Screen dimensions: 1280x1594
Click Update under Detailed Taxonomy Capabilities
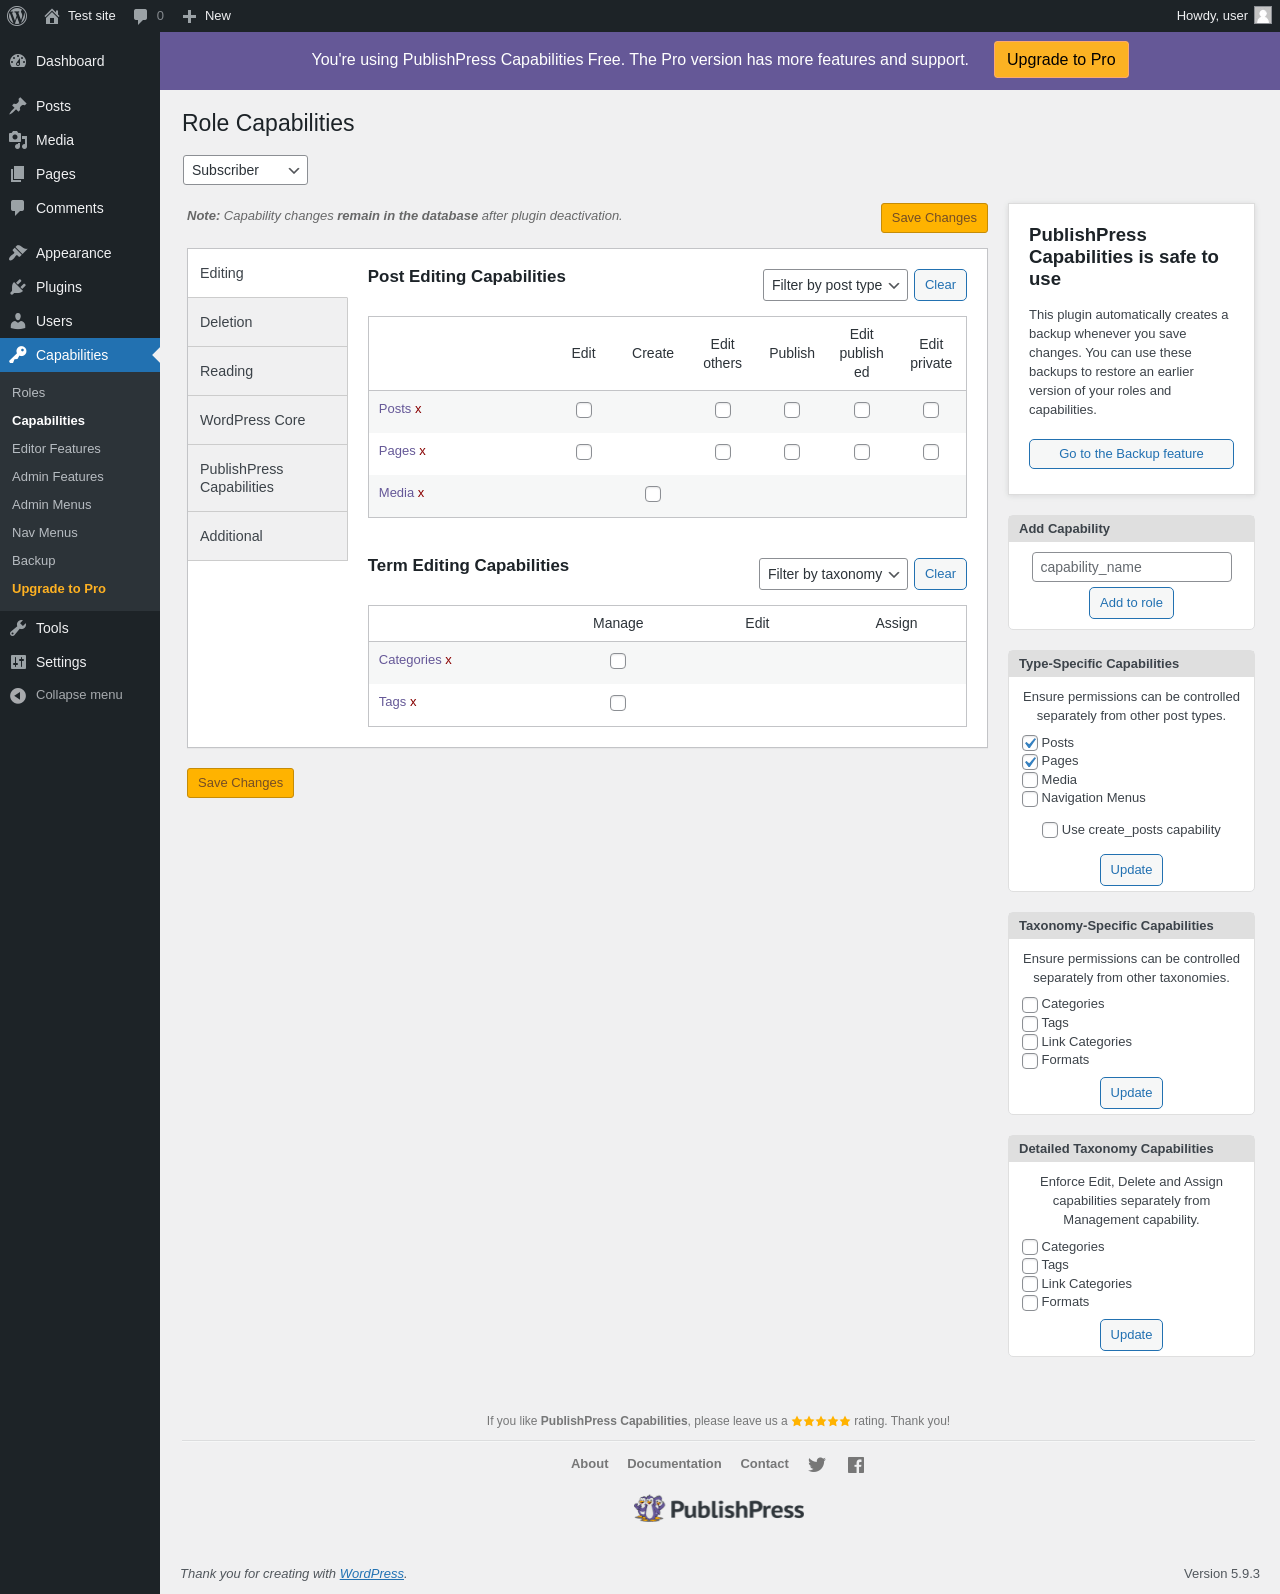click(x=1131, y=1335)
